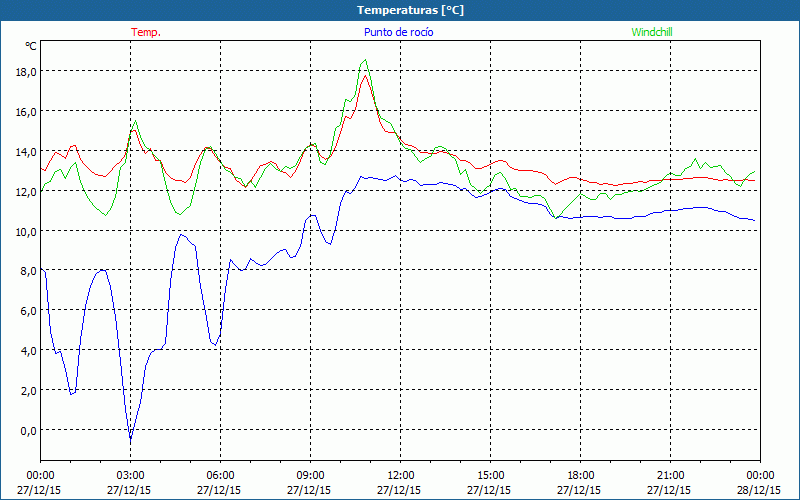This screenshot has height=500, width=800.
Task: Click the 0,0 y-axis value
Action: point(29,431)
